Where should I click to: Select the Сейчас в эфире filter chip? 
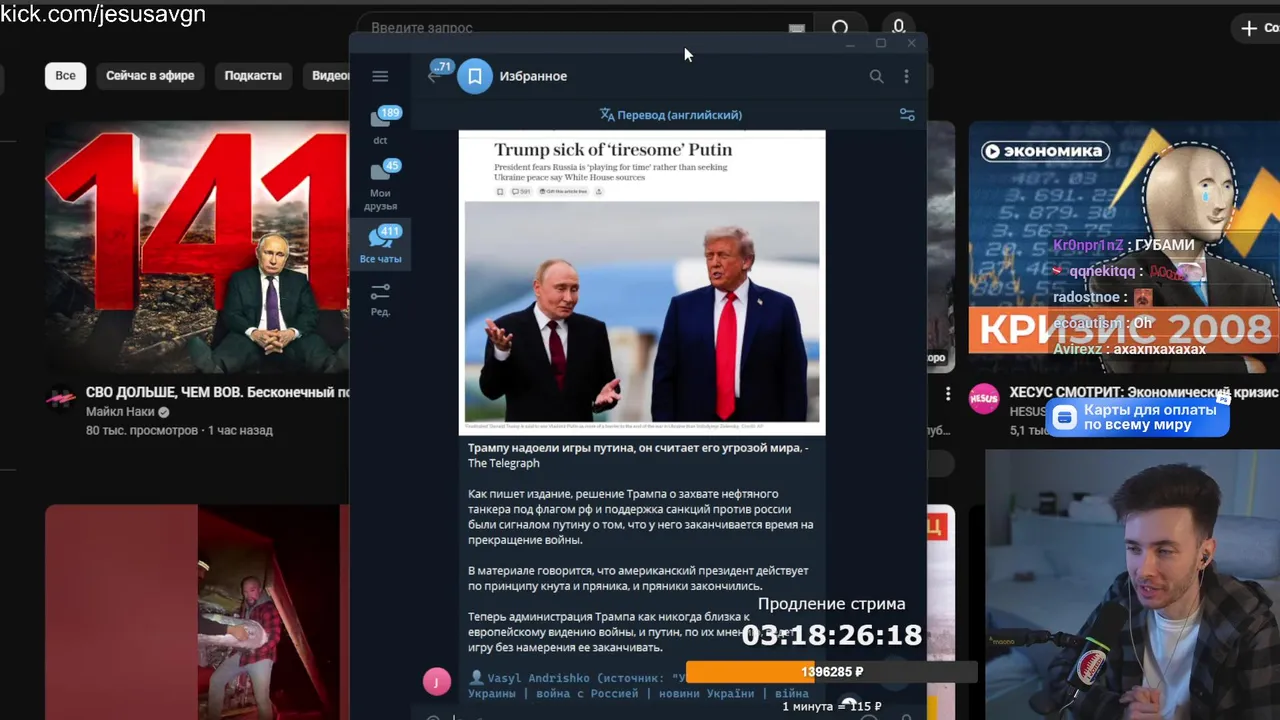click(150, 76)
